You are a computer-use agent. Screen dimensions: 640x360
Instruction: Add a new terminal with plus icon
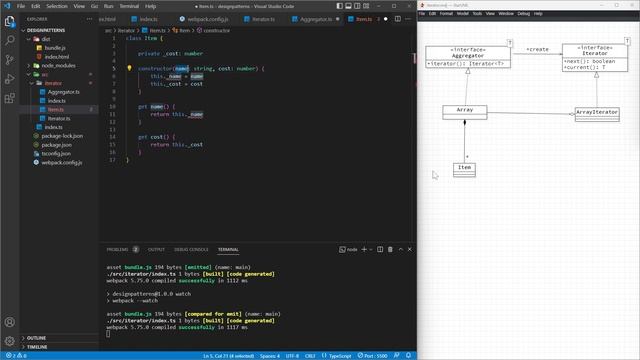pyautogui.click(x=364, y=249)
